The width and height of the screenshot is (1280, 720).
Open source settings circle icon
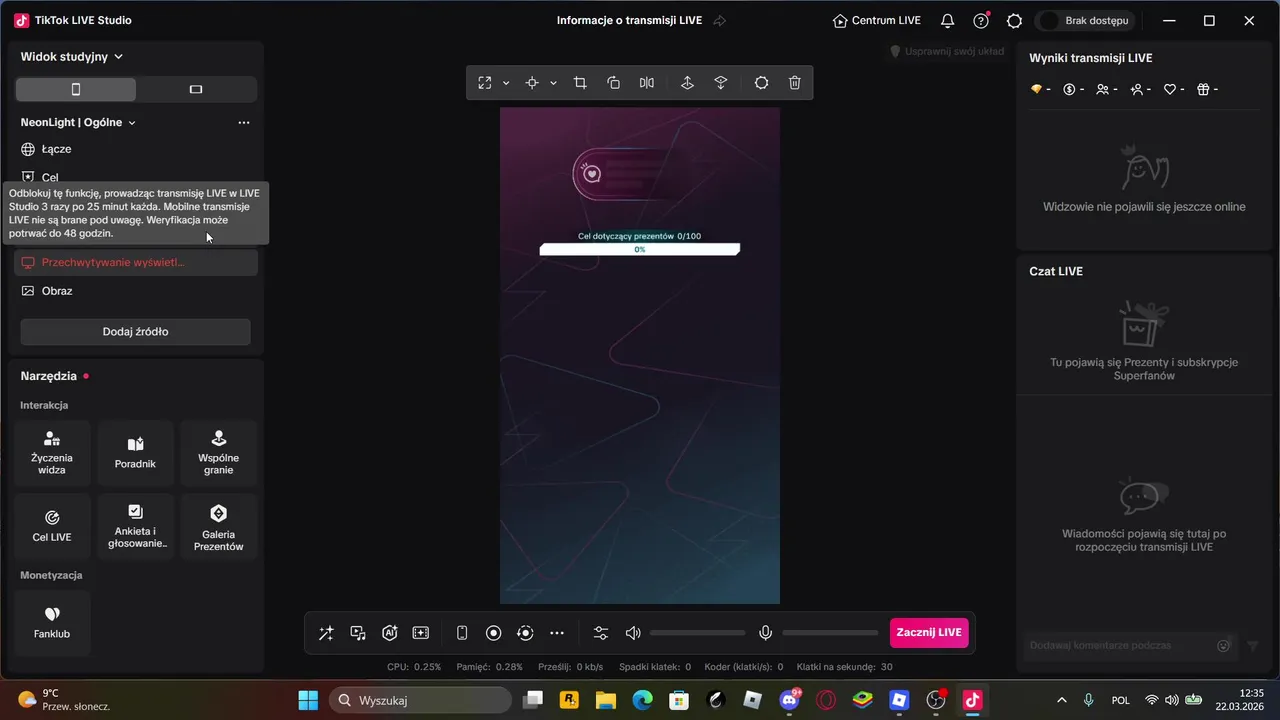click(x=761, y=83)
